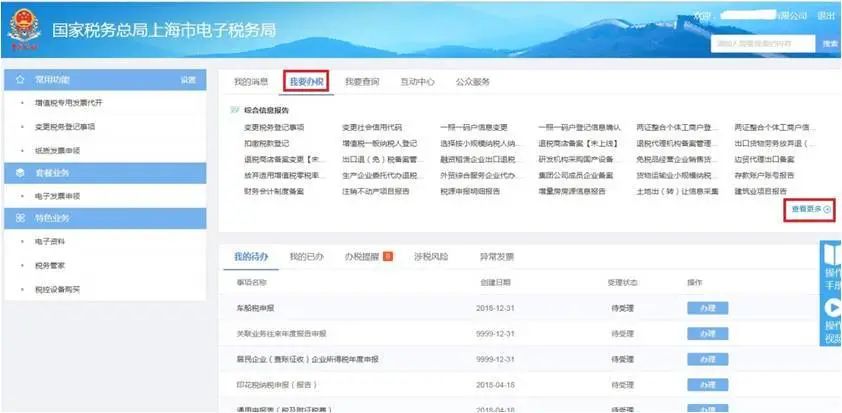Screen dimensions: 842x413
Task: Click 办理 for 印花税纳税申报
Action: point(708,385)
